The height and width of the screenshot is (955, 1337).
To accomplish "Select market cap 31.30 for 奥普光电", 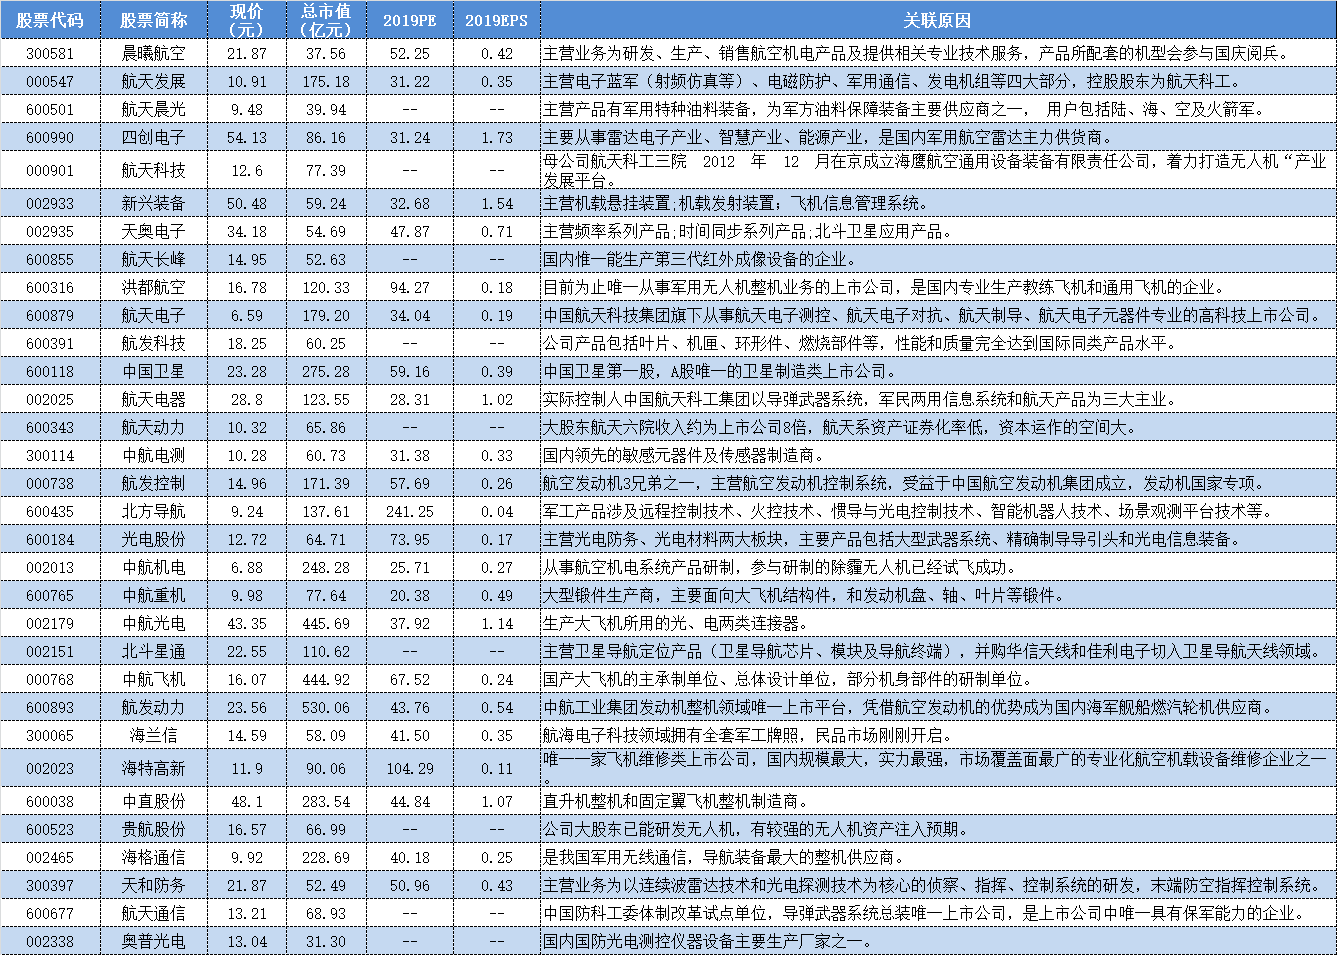I will [326, 941].
